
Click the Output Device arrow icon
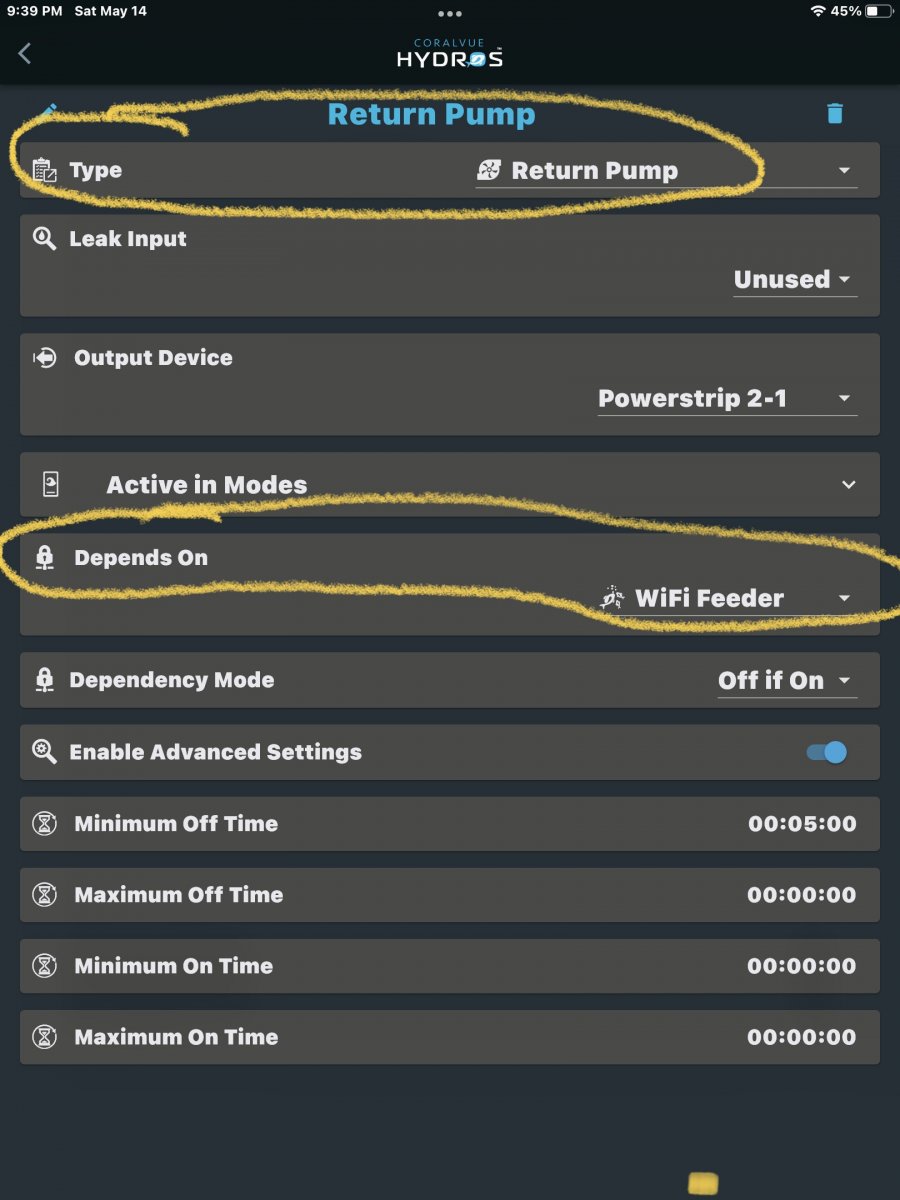coord(46,358)
